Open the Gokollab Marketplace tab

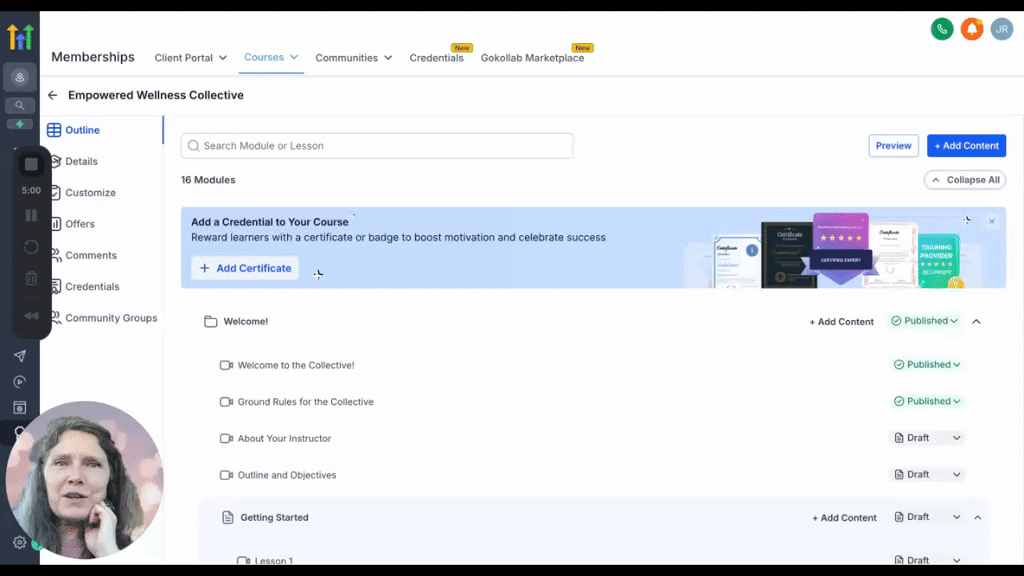pyautogui.click(x=532, y=57)
